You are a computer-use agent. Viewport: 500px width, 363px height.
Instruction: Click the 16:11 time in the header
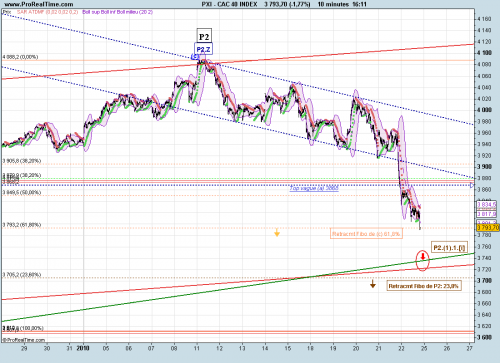[x=361, y=4]
